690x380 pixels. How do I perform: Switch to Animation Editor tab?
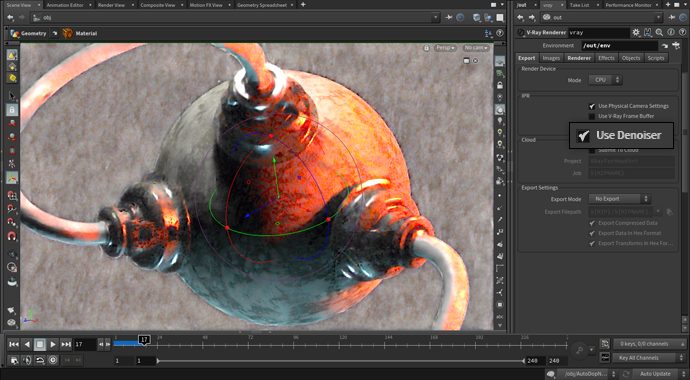(x=65, y=5)
